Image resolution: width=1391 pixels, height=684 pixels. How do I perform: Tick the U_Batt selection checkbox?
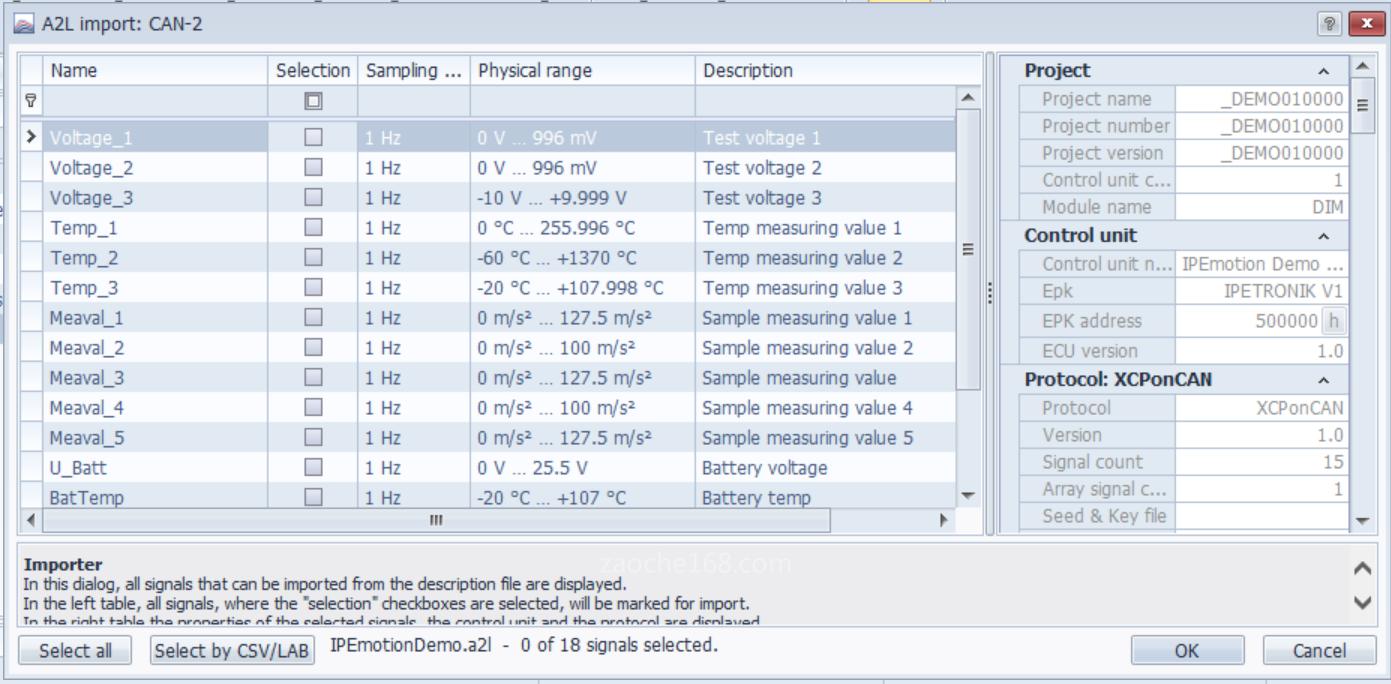tap(313, 468)
